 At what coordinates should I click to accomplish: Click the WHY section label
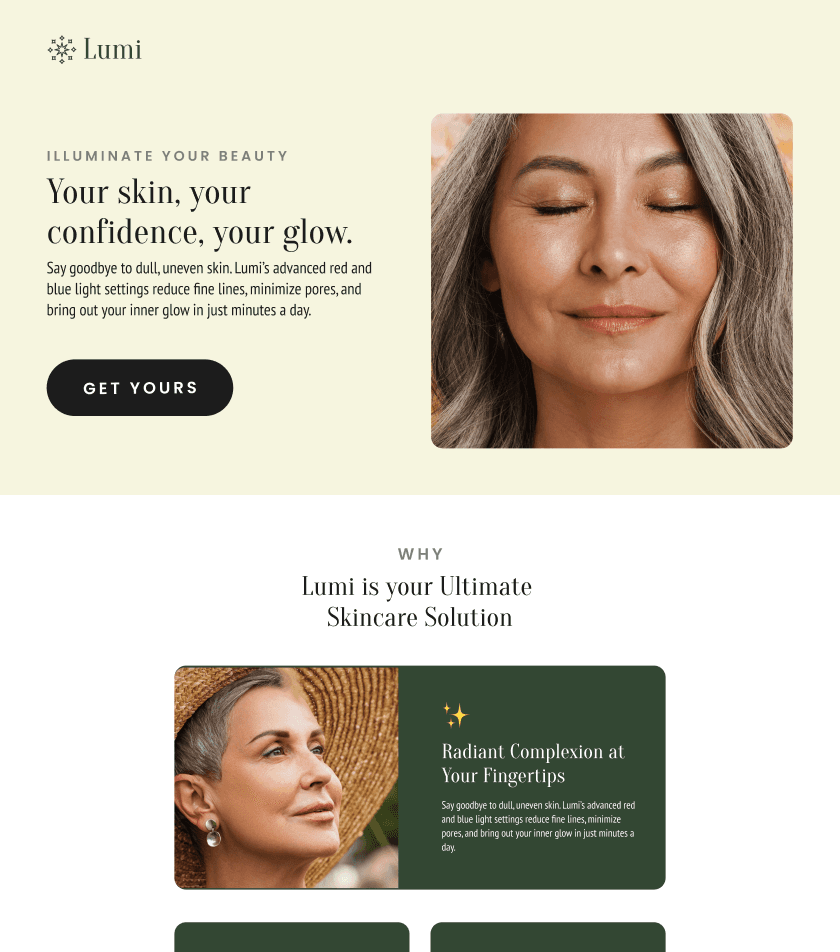(421, 554)
